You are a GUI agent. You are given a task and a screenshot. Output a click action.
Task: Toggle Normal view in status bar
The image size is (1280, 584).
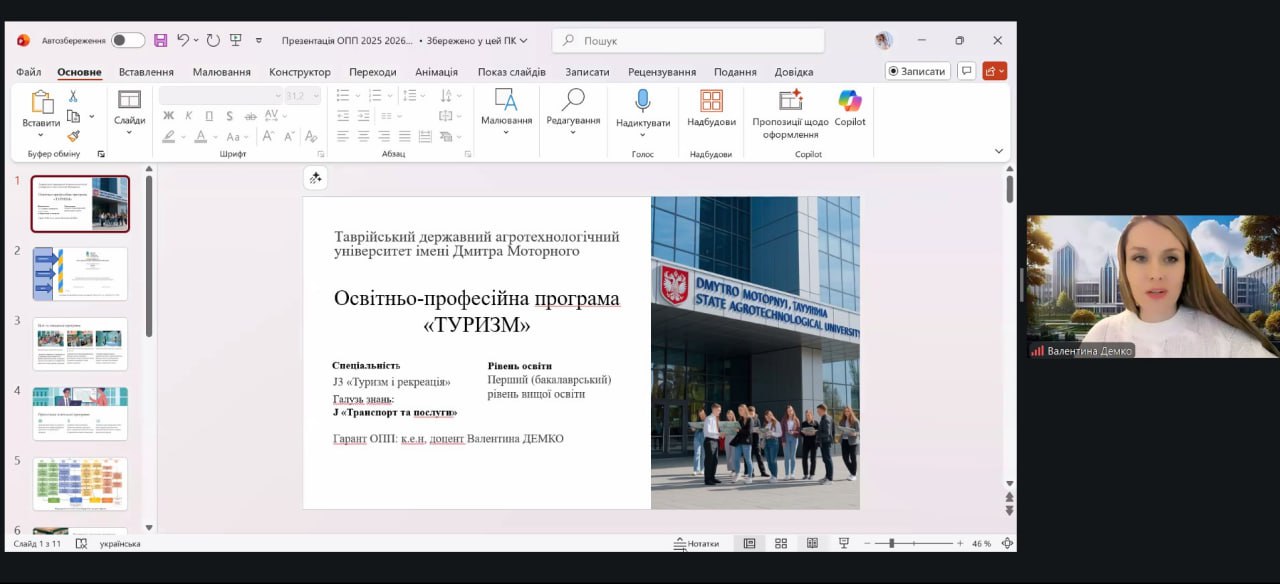tap(749, 543)
